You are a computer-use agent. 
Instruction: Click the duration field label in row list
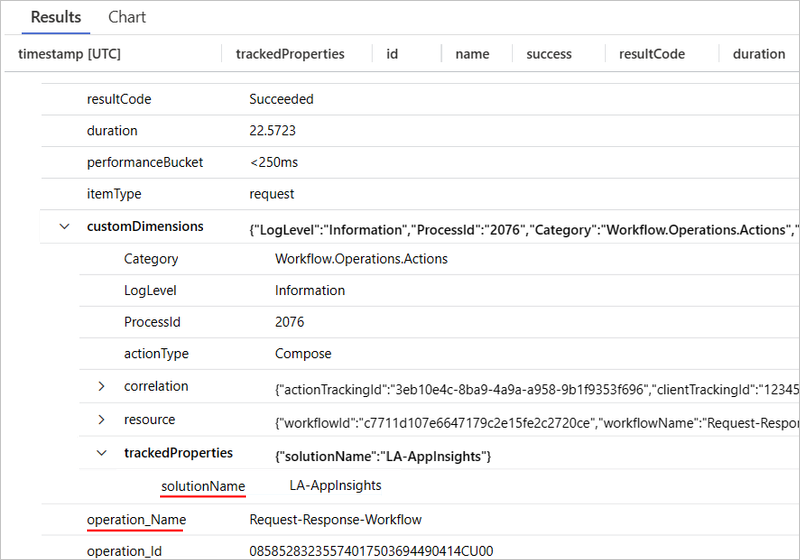112,131
